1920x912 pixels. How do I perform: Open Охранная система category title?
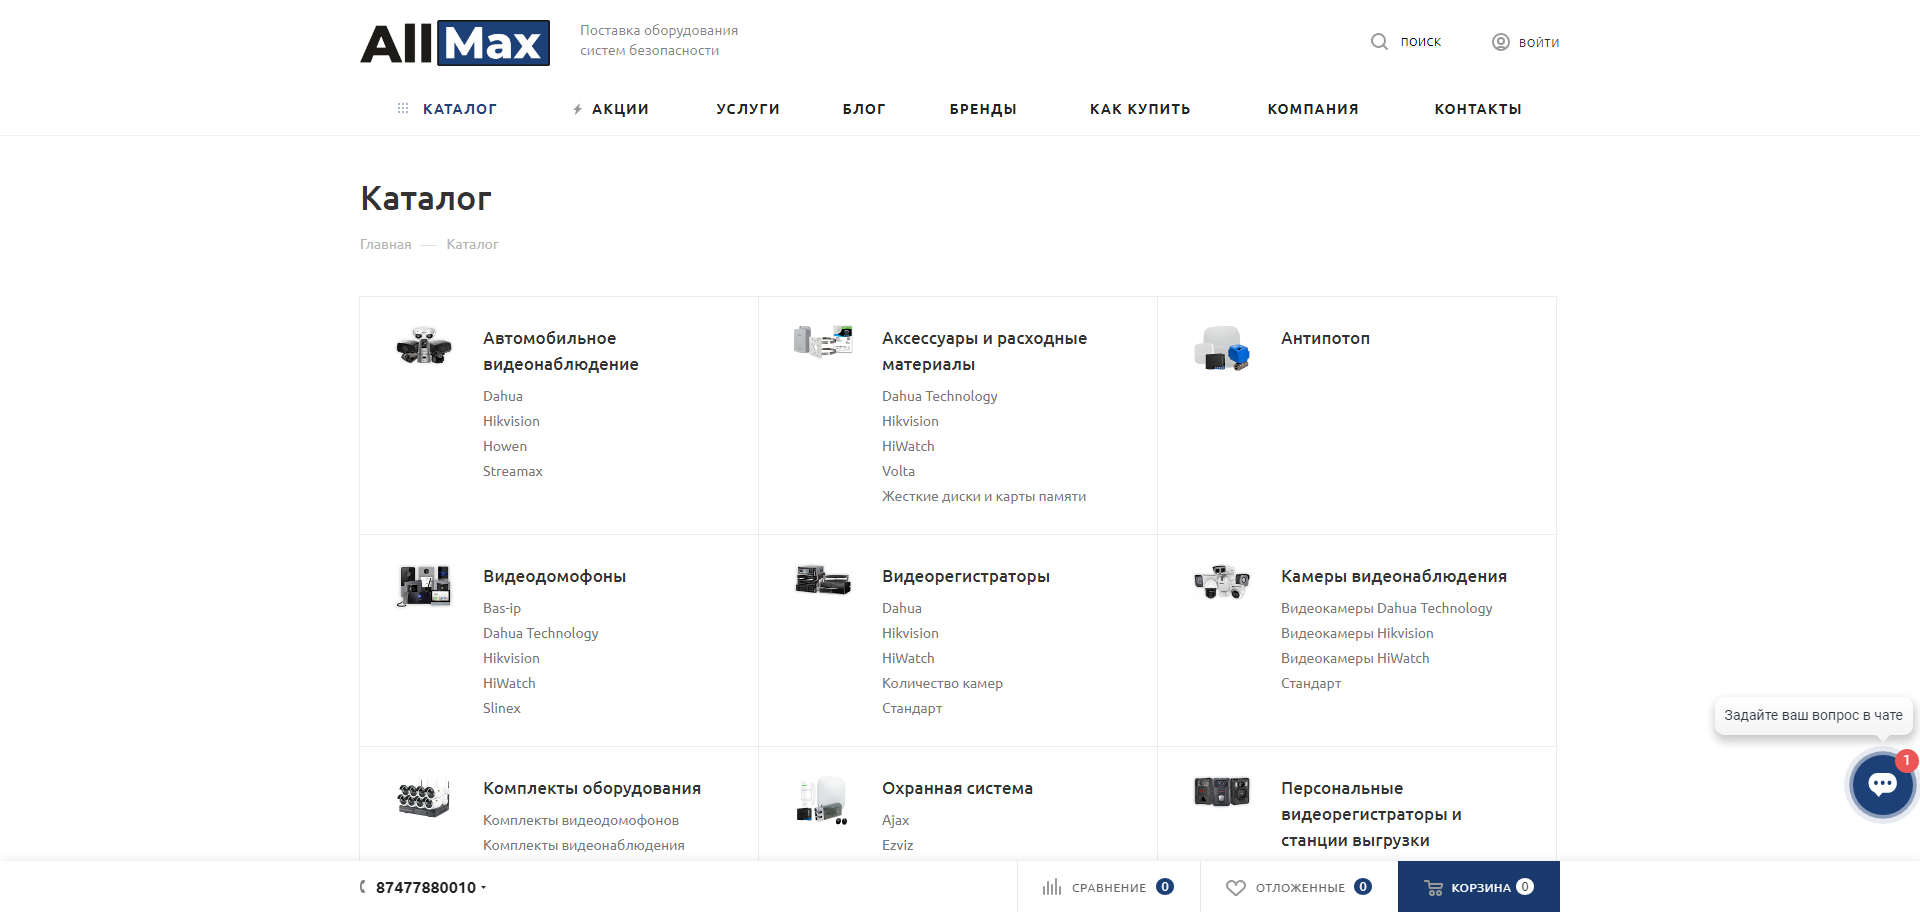tap(957, 788)
